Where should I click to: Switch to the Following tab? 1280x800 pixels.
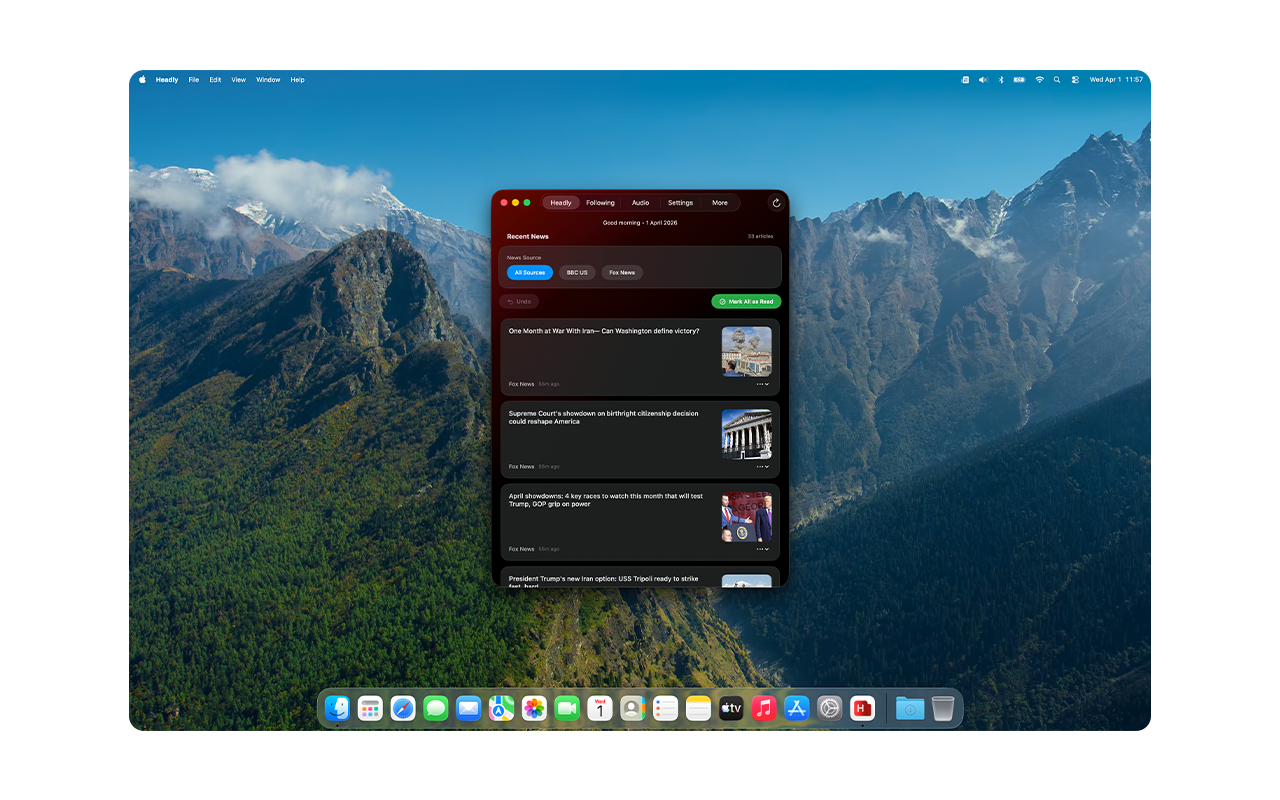coord(601,203)
